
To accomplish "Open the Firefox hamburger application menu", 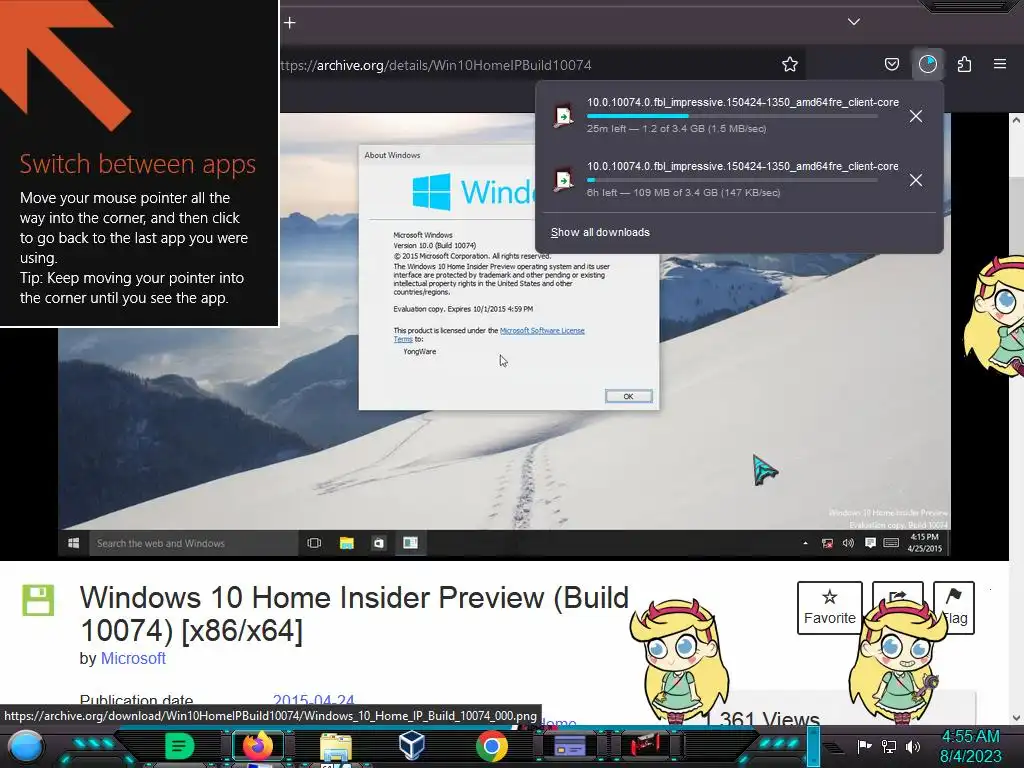I will point(999,64).
